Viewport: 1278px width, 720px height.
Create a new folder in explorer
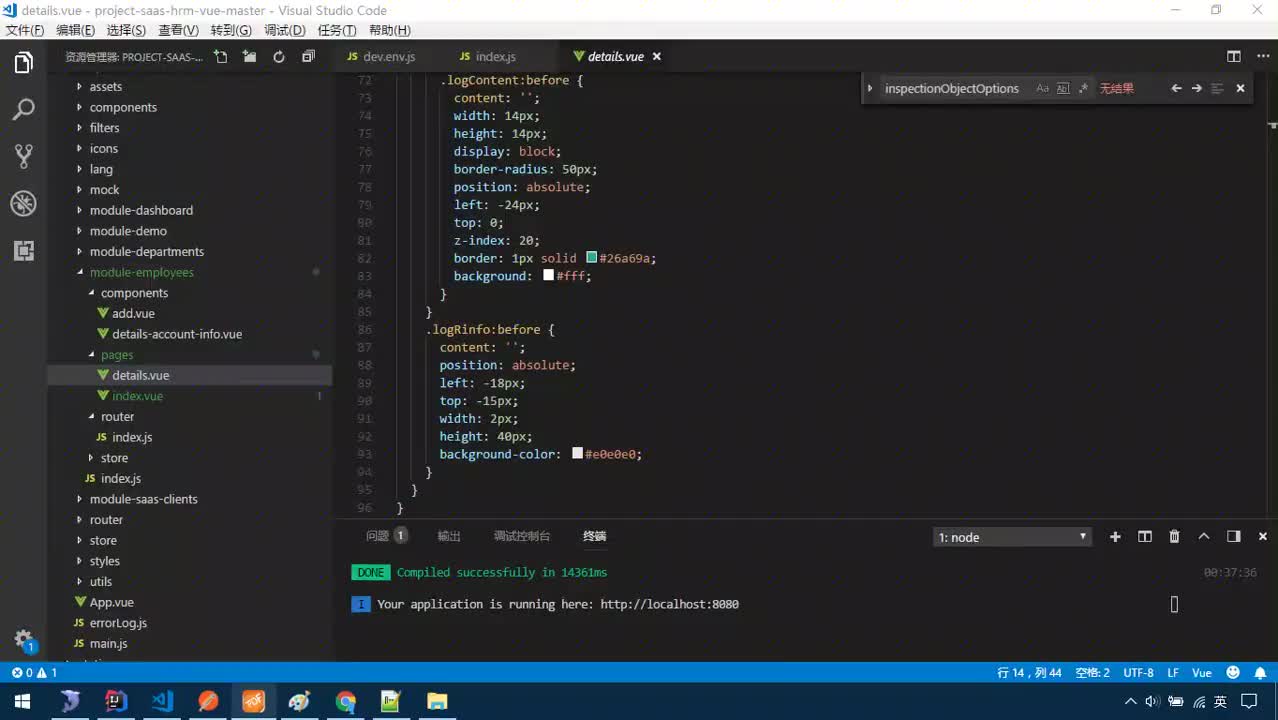click(250, 57)
